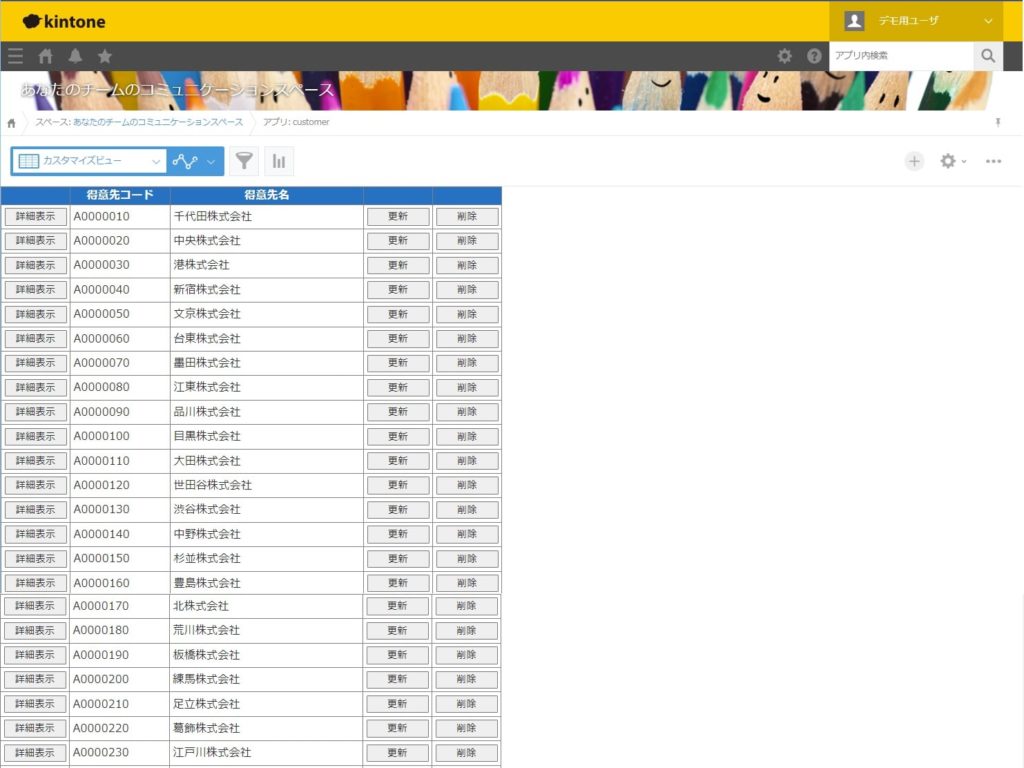Expand the chevron beside app settings gear
The width and height of the screenshot is (1024, 768).
964,161
